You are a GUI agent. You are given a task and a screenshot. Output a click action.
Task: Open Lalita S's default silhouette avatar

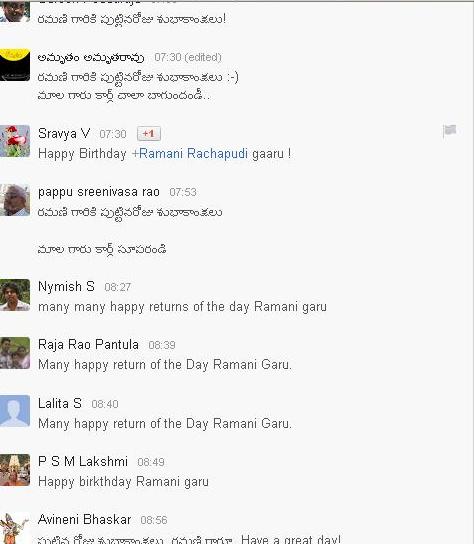click(15, 411)
